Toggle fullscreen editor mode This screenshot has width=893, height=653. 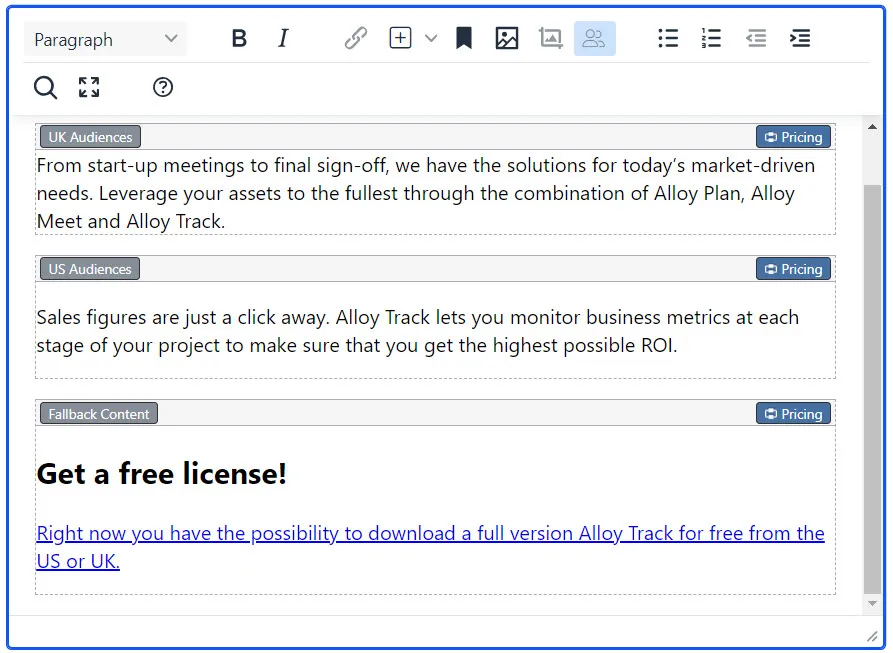click(89, 88)
